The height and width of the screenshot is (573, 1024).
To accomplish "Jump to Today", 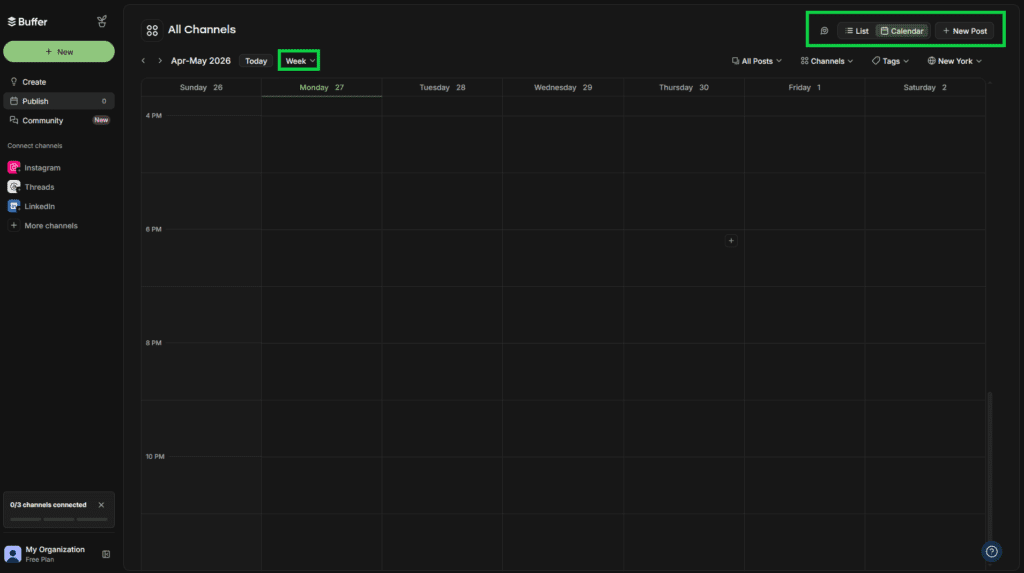I will pos(256,61).
